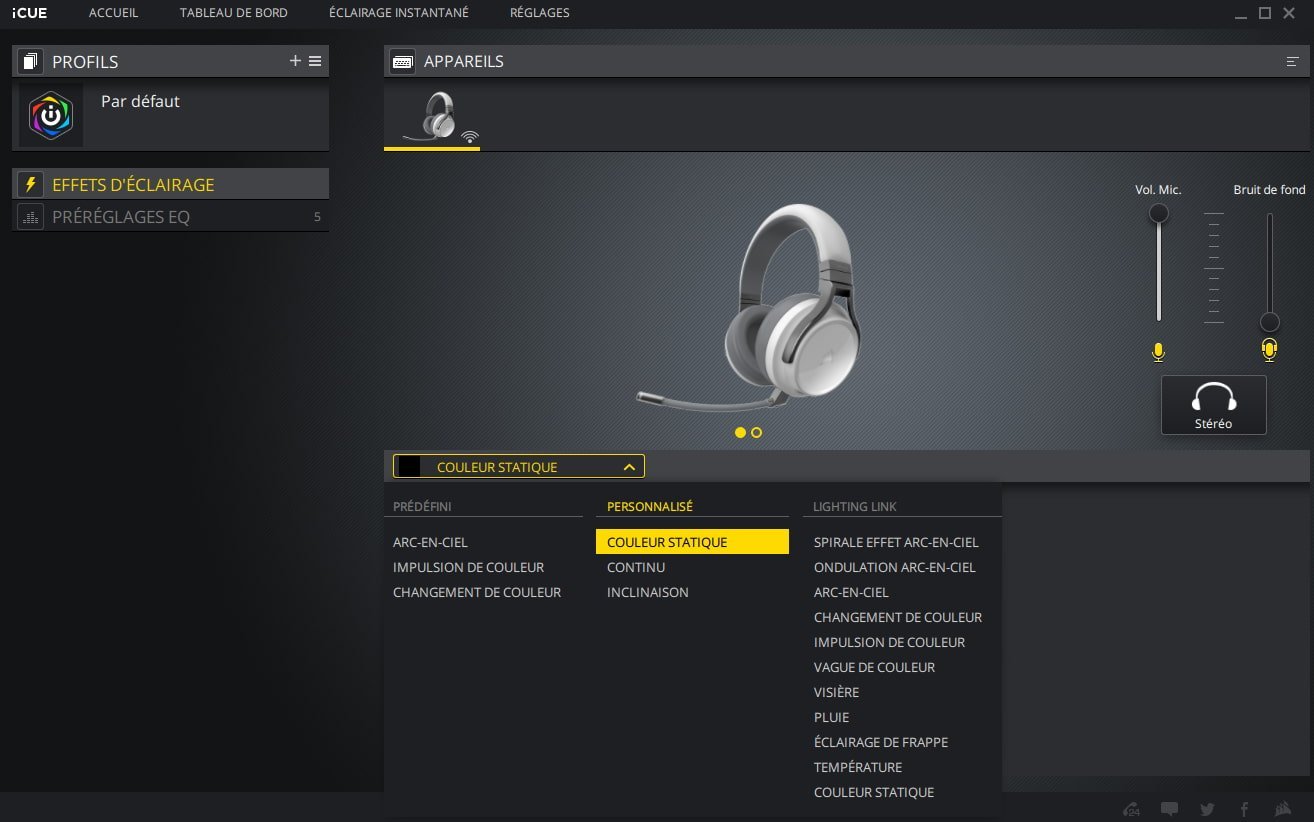Choose Spirale effet arc-en-ciel lighting link
The height and width of the screenshot is (822, 1314).
pos(895,542)
